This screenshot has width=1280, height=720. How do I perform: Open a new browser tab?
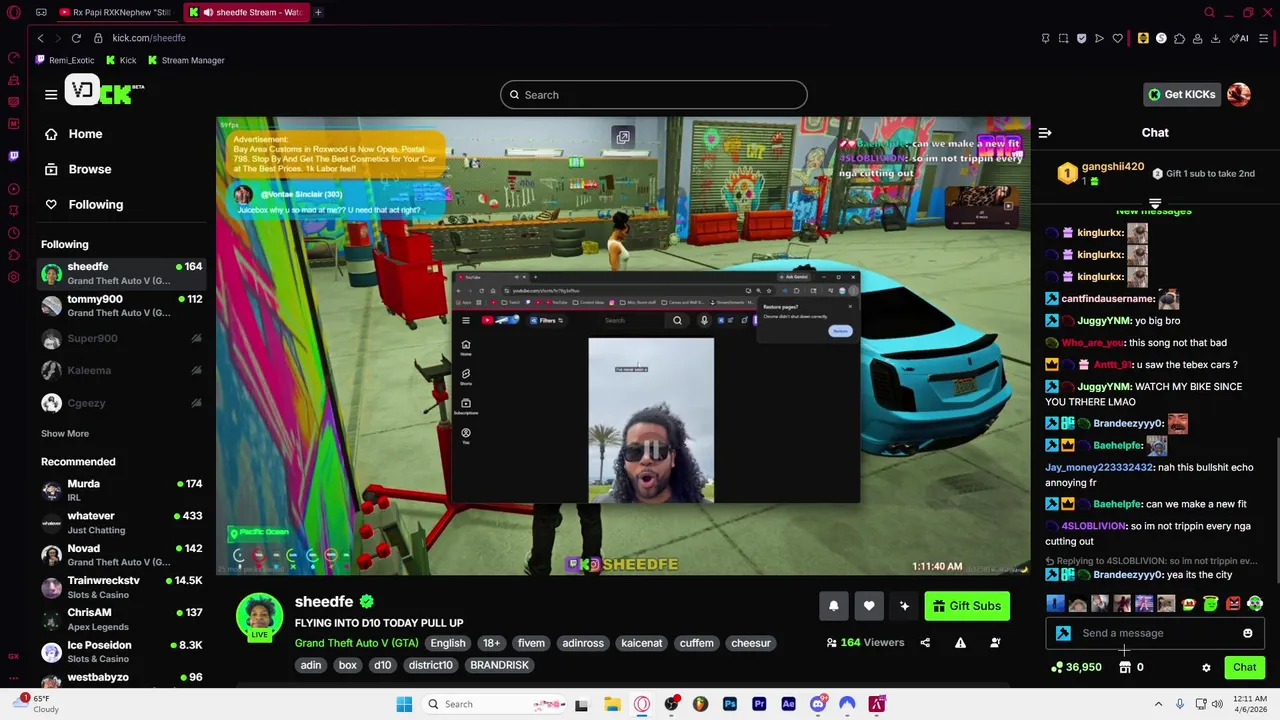point(318,12)
